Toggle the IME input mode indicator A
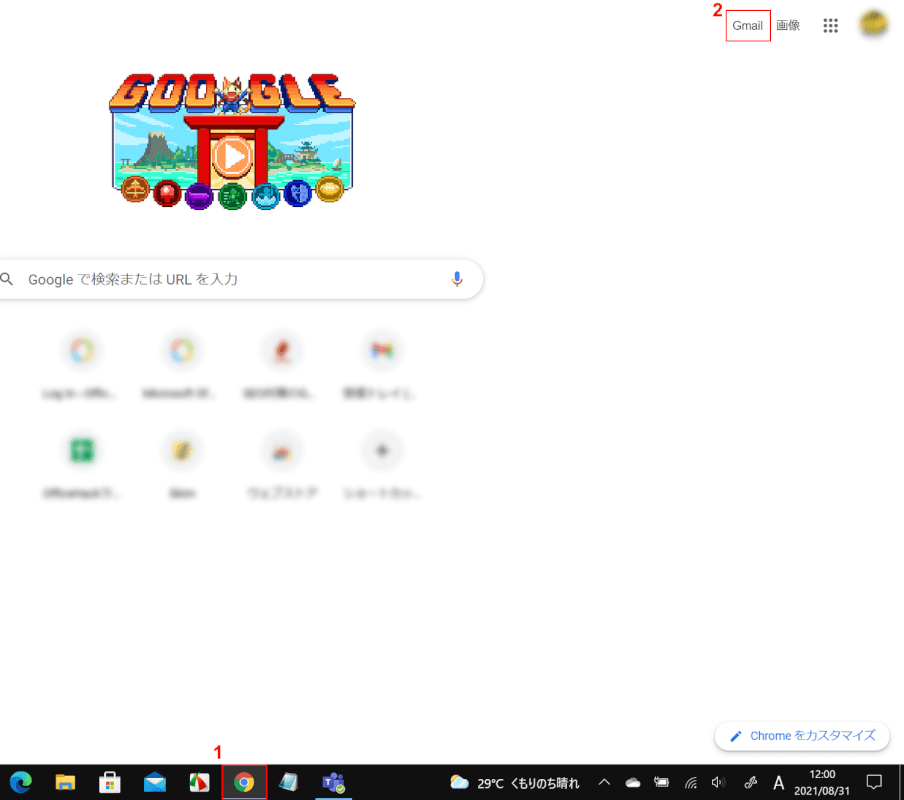The width and height of the screenshot is (904, 800). tap(778, 783)
